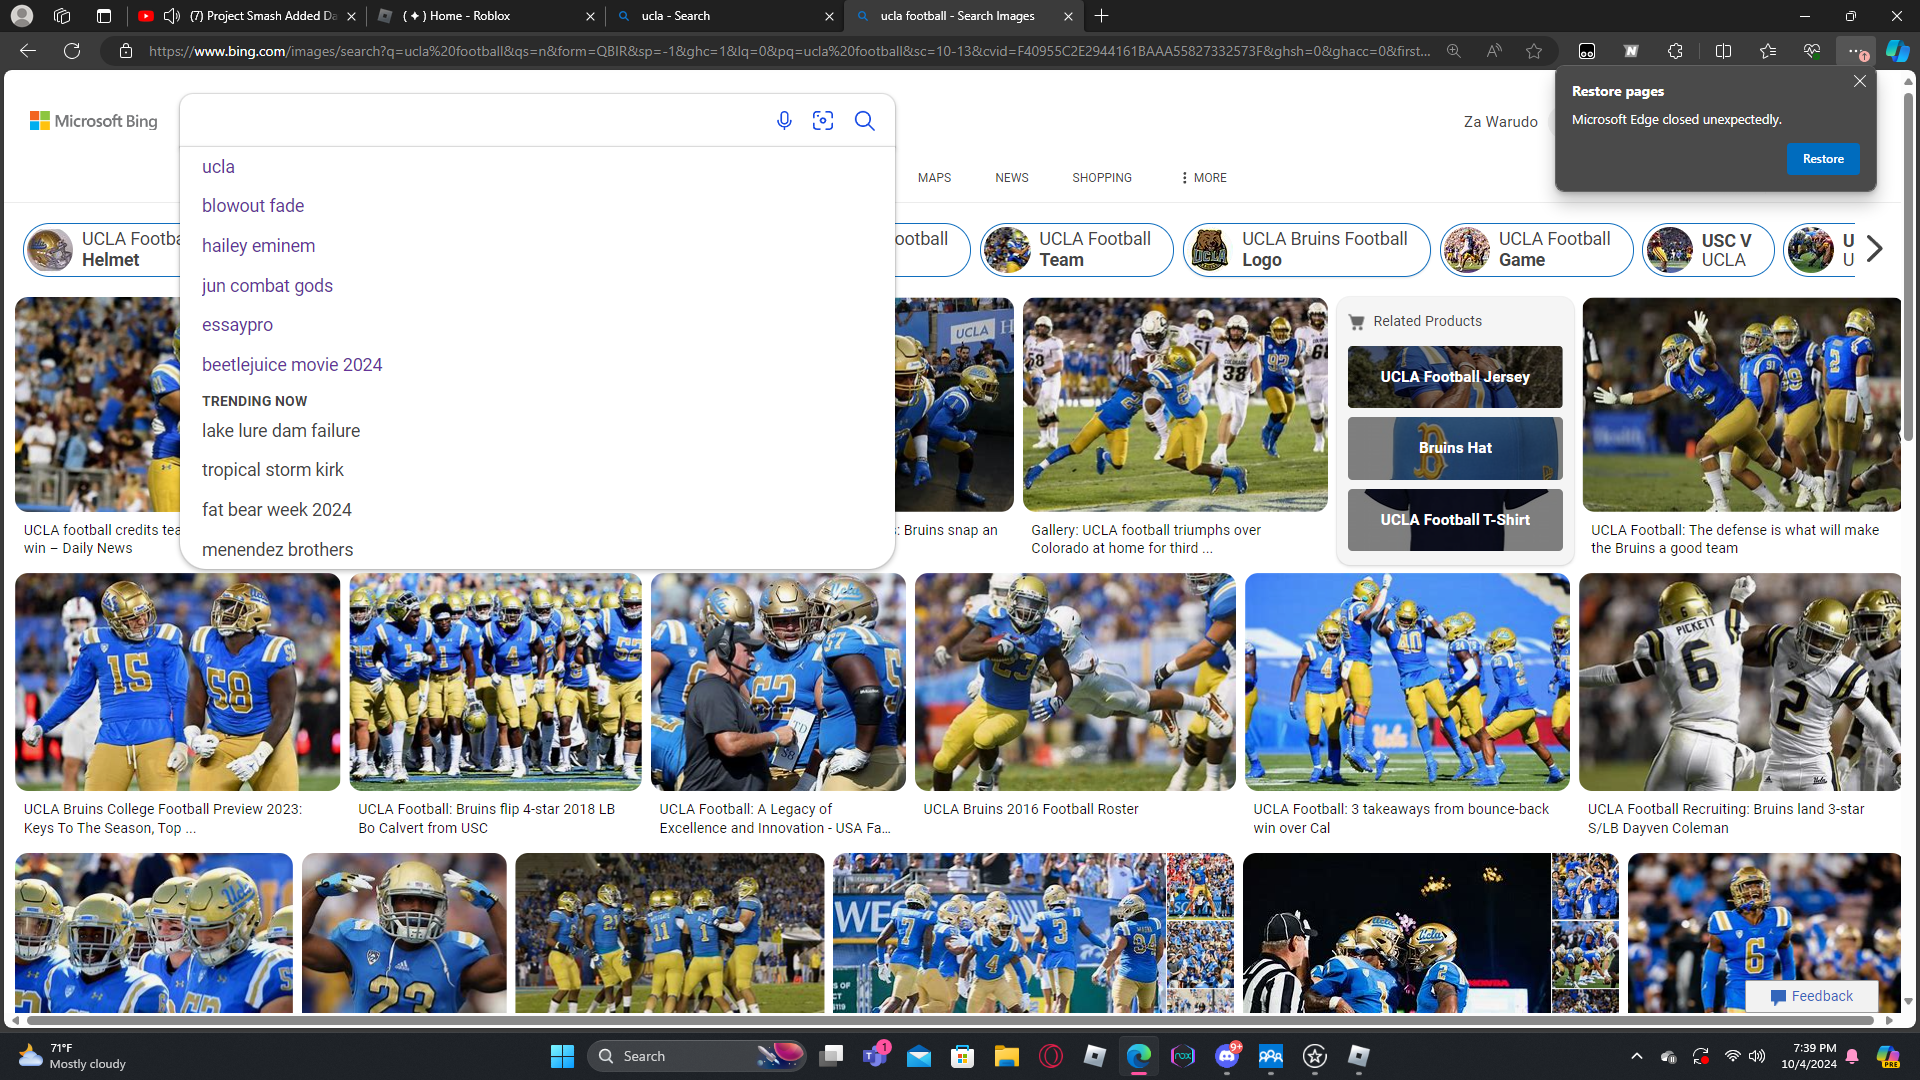1920x1080 pixels.
Task: Go back using the browser back arrow
Action: click(28, 51)
